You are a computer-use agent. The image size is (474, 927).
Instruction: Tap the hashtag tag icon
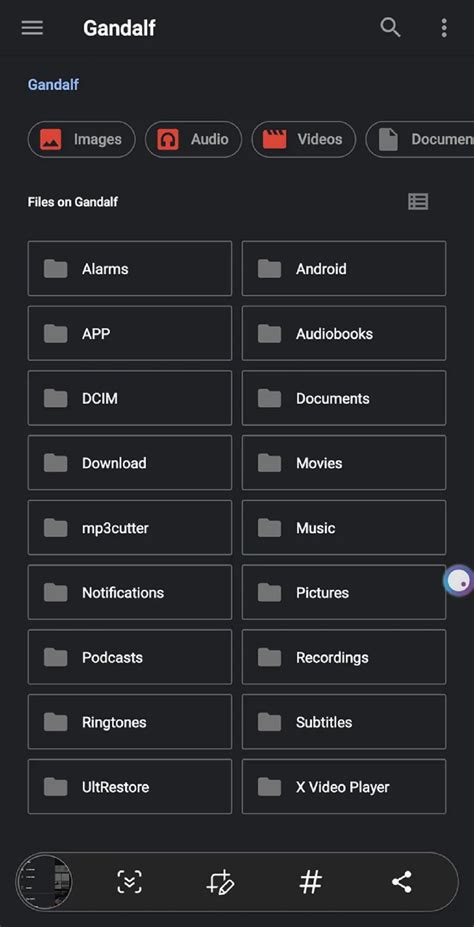311,883
